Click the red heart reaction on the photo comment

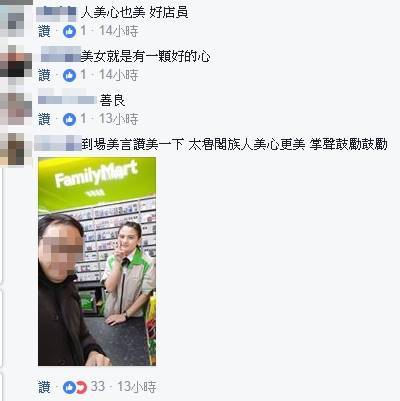click(81, 387)
